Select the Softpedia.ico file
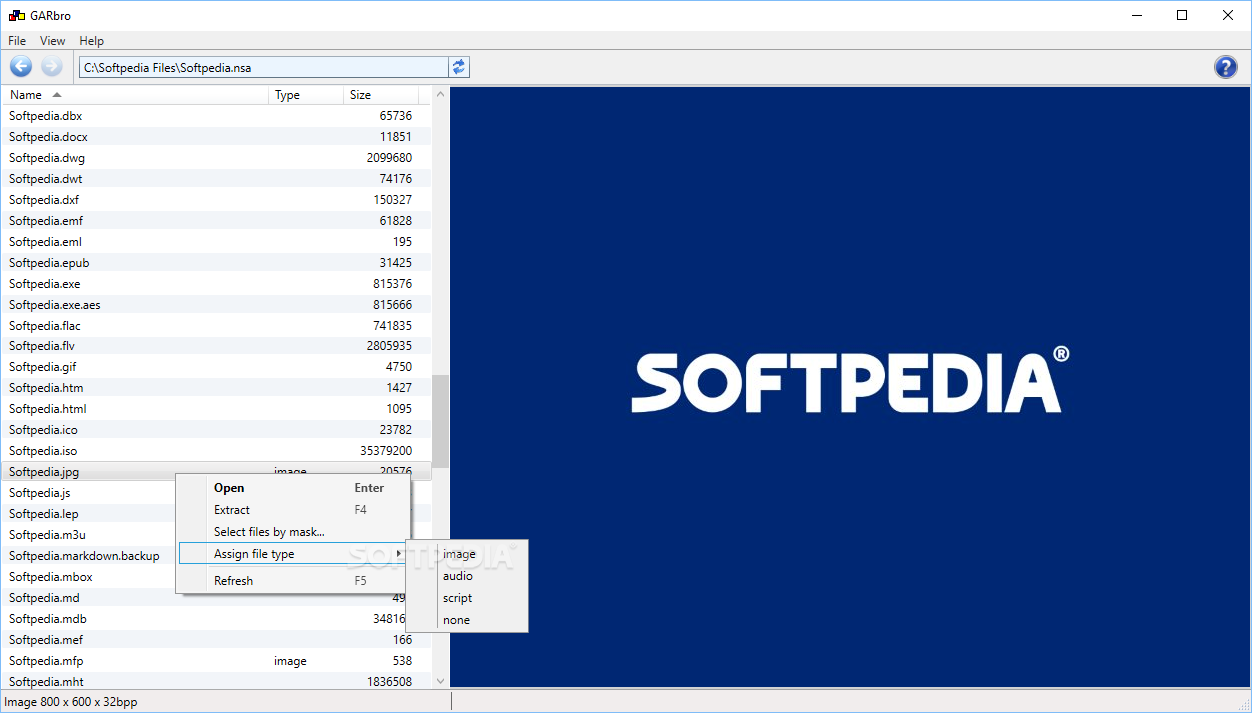 click(217, 430)
